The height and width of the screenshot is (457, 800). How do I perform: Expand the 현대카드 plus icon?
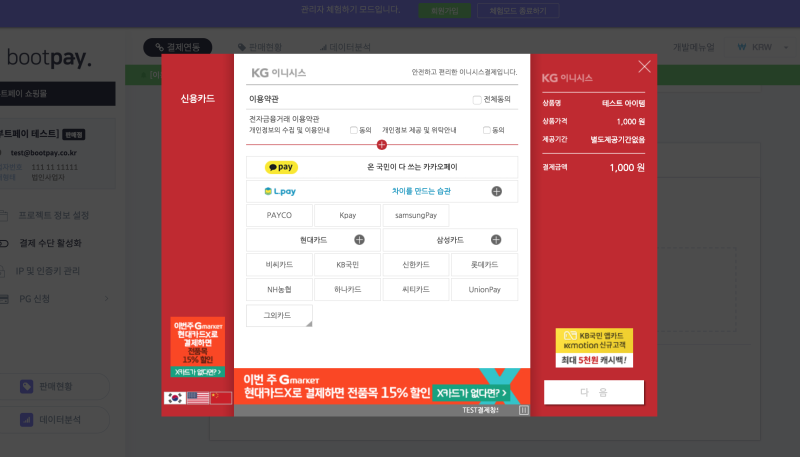pyautogui.click(x=359, y=240)
